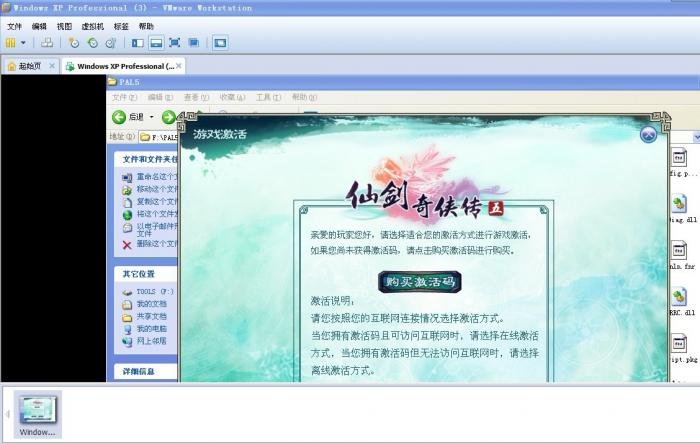
Task: Open the VMware 帮助 menu
Action: [146, 26]
